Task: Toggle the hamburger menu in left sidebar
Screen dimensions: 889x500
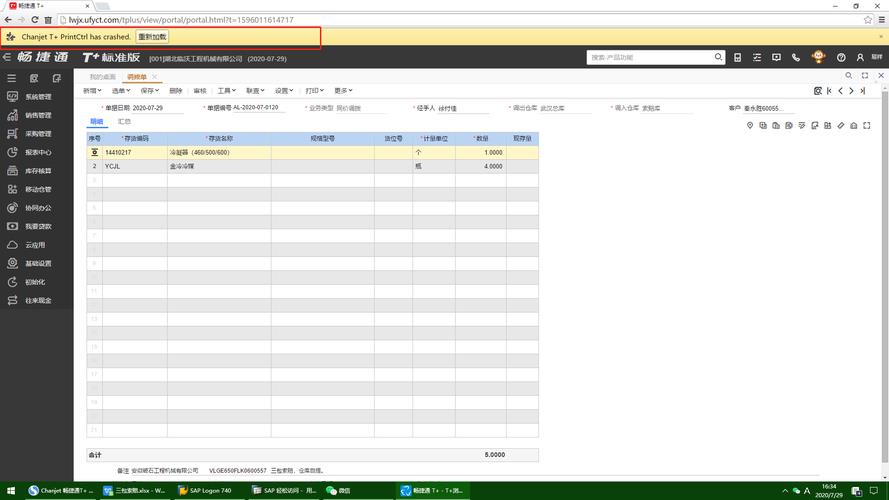Action: point(10,78)
